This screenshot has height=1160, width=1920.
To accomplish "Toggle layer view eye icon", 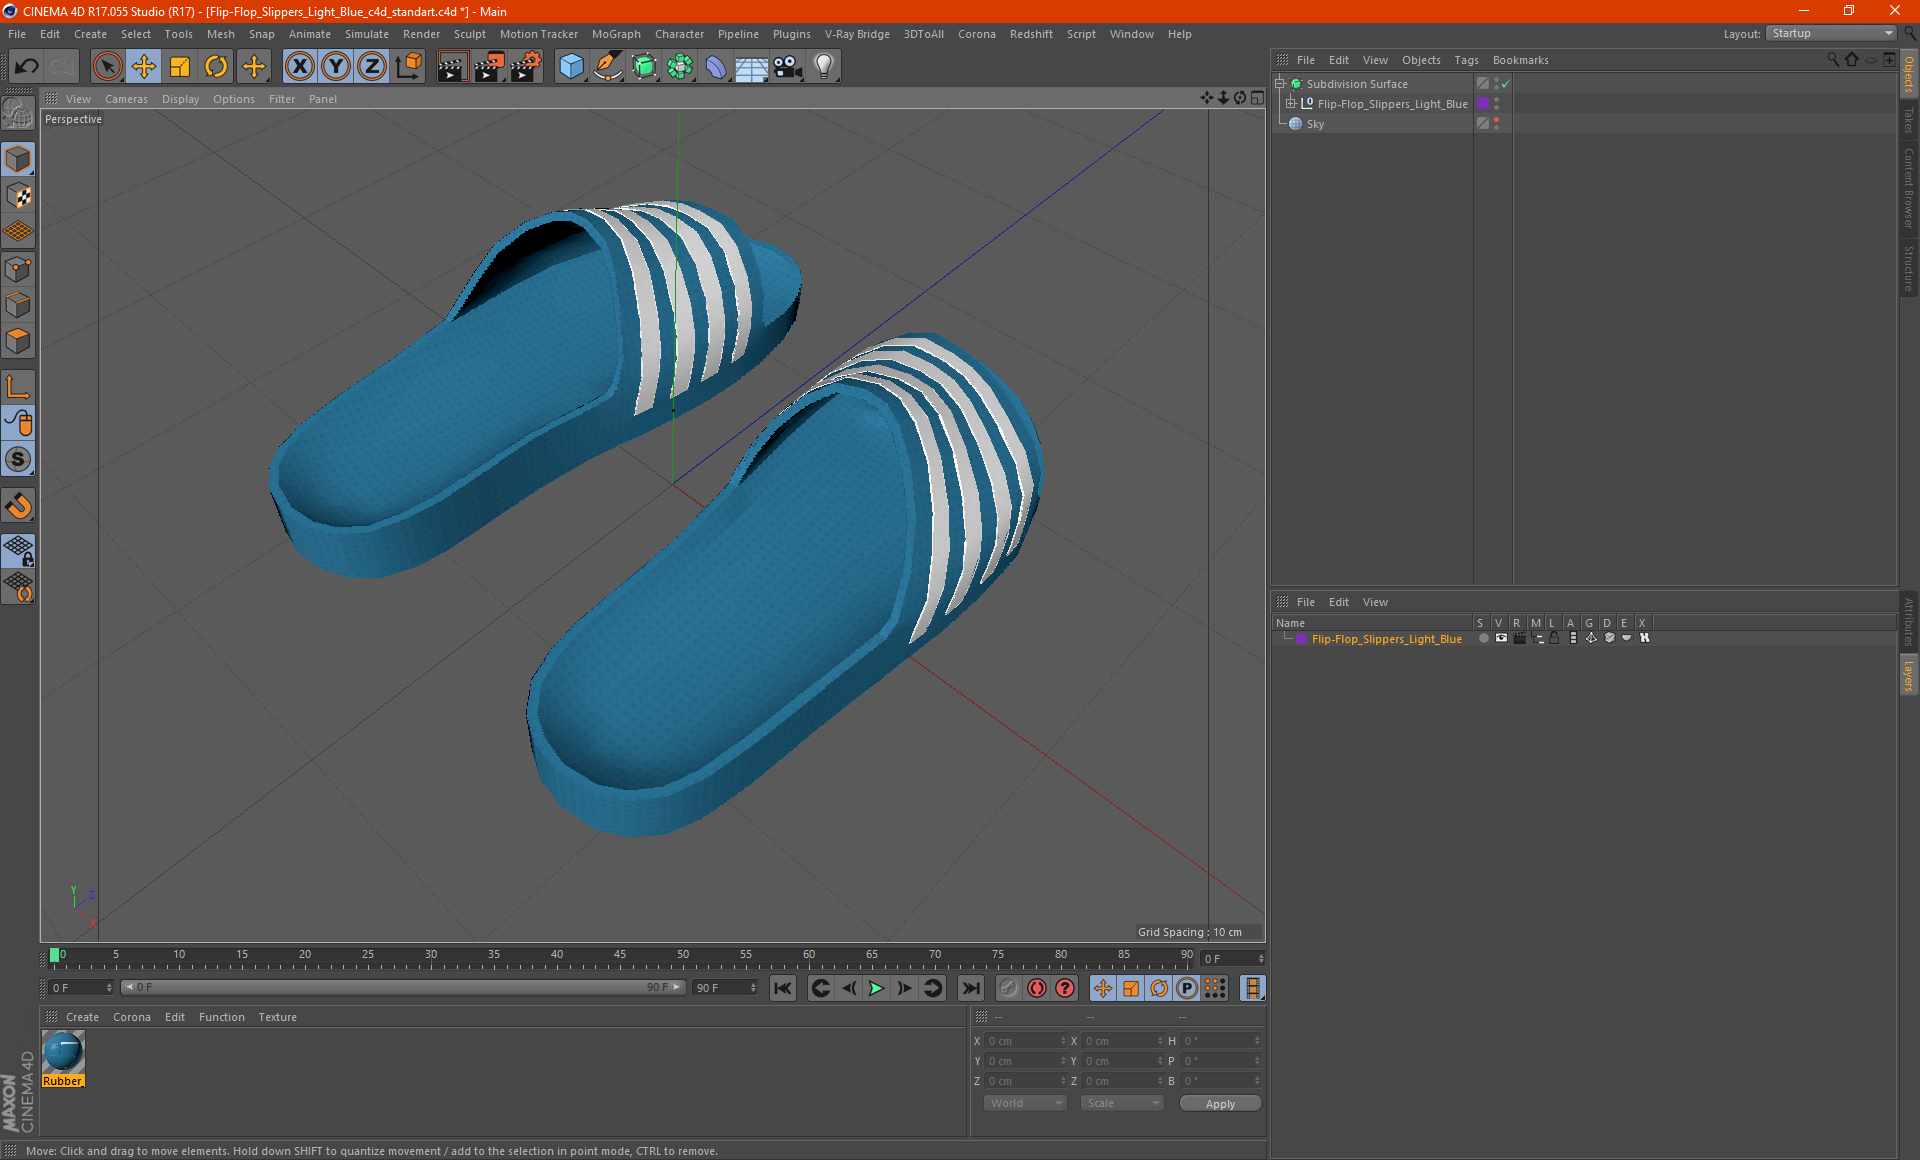I will click(1501, 638).
